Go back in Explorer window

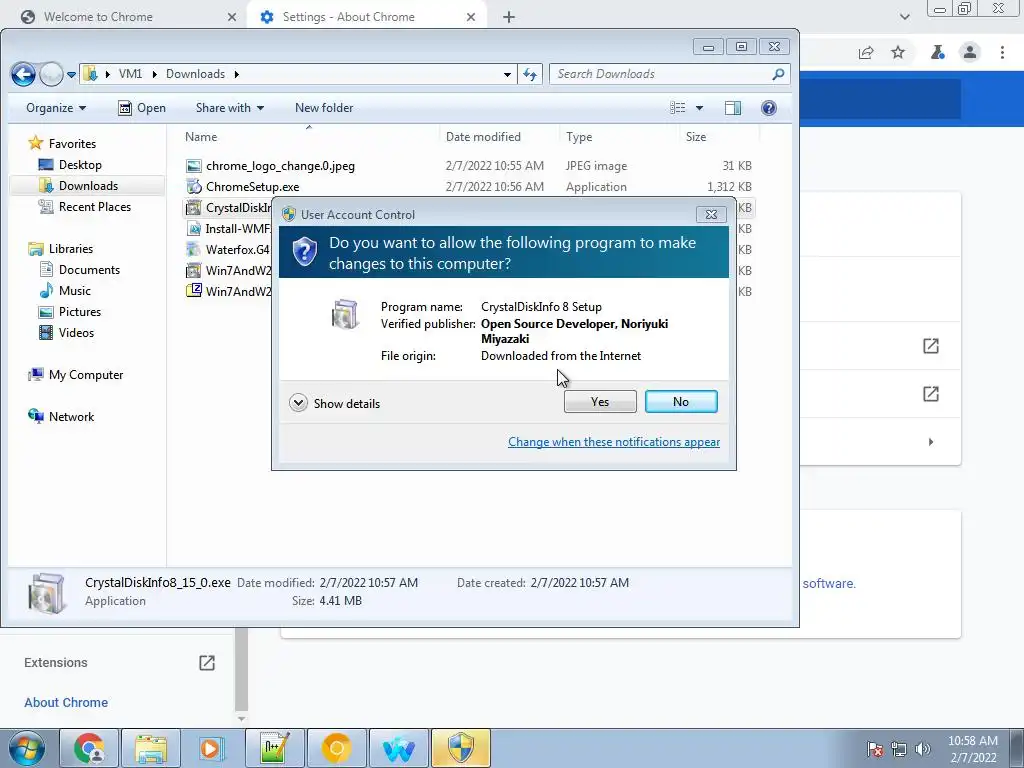[x=24, y=74]
